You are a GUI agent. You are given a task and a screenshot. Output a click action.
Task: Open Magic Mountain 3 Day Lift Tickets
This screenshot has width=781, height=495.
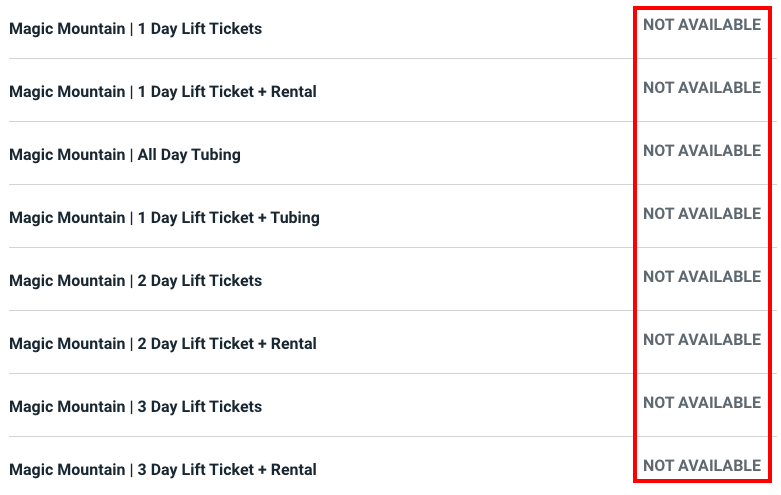tap(135, 407)
